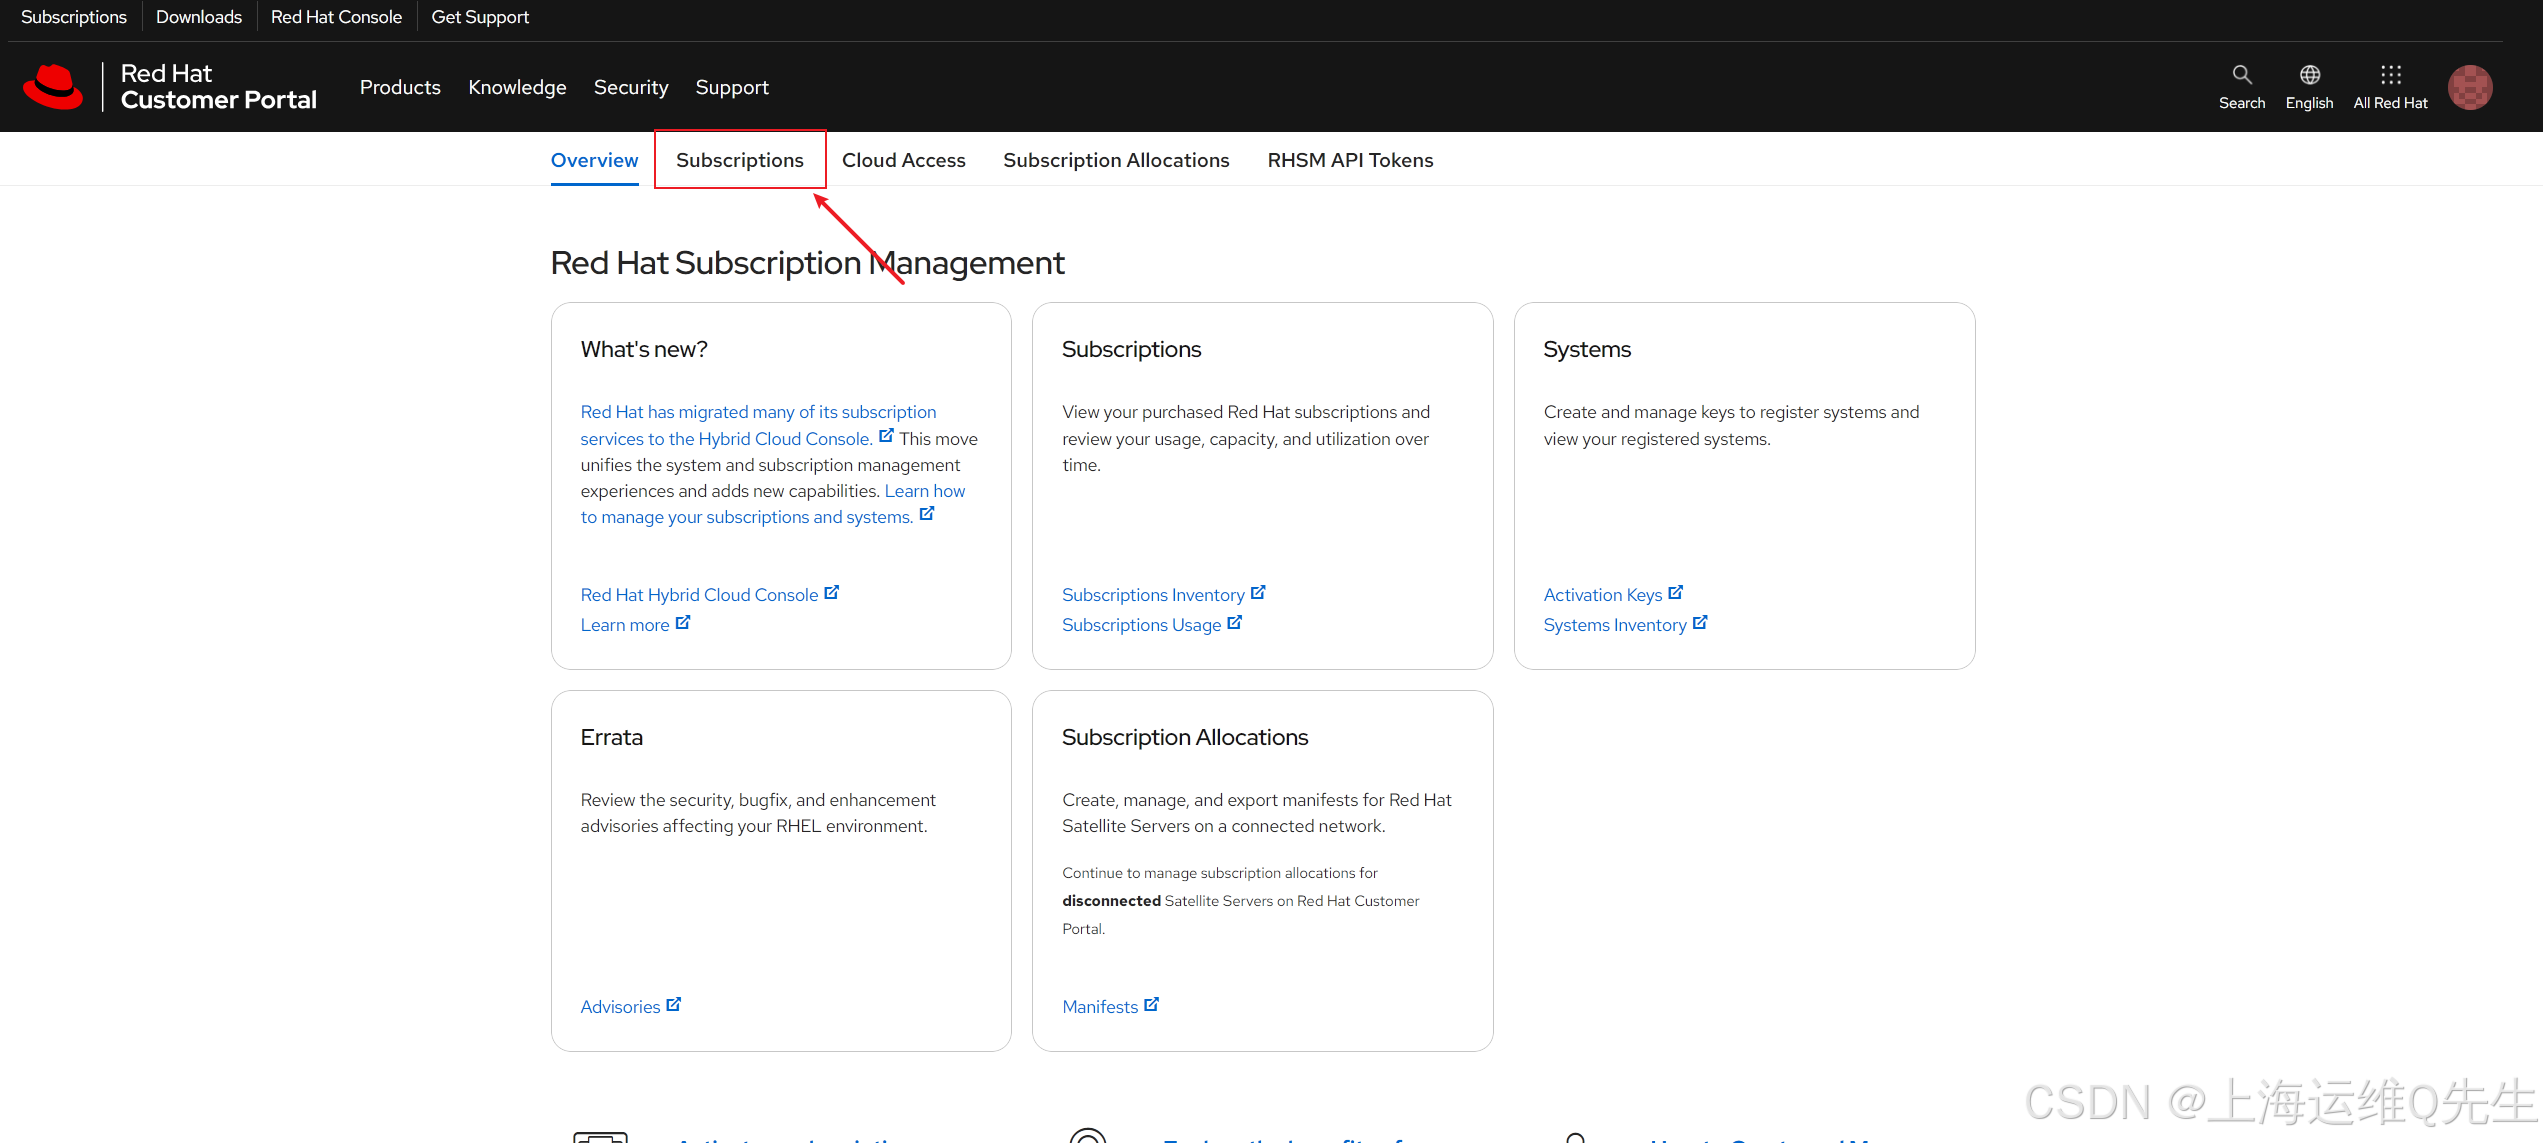Click external-link icon beside Manifests
2543x1143 pixels.
click(x=1151, y=1004)
